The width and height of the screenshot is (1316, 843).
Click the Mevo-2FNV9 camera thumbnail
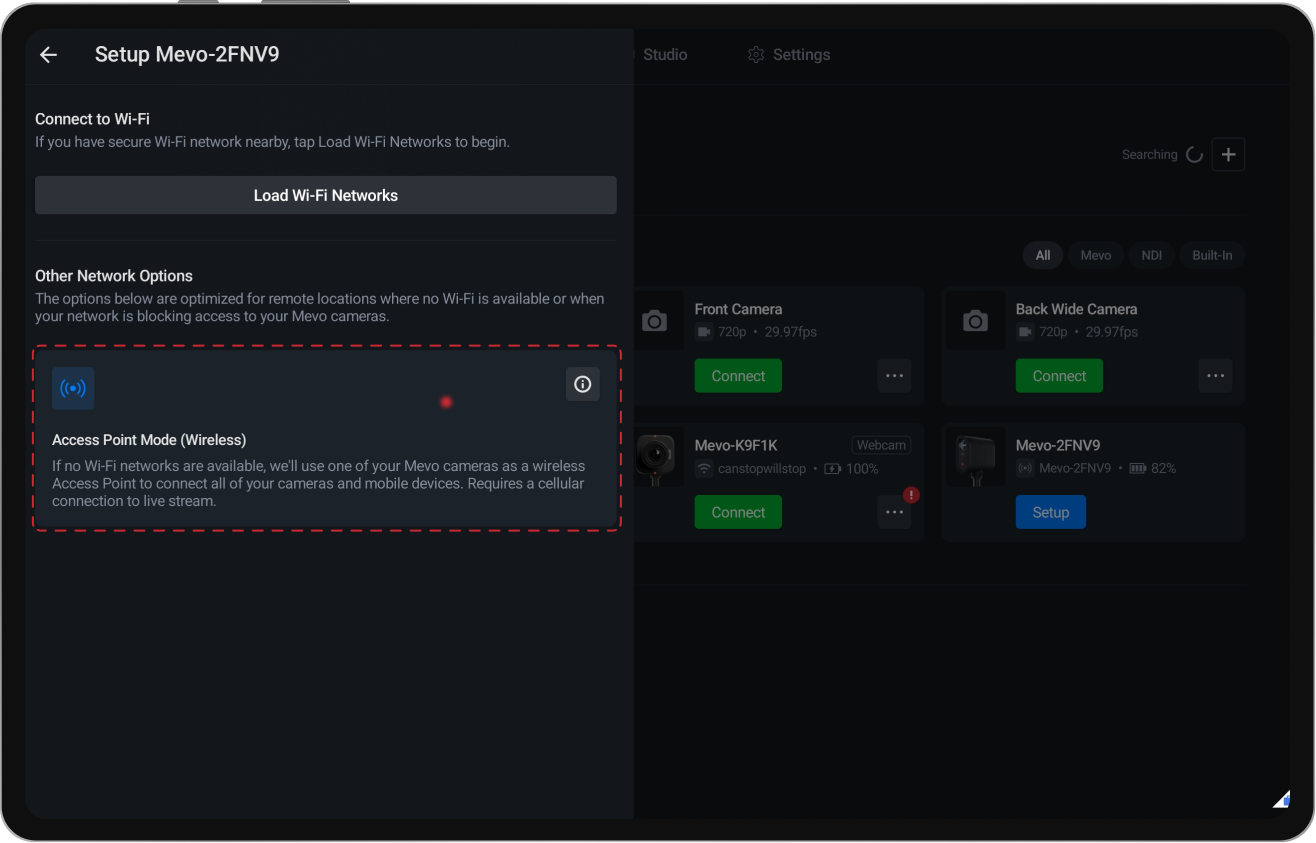(975, 457)
